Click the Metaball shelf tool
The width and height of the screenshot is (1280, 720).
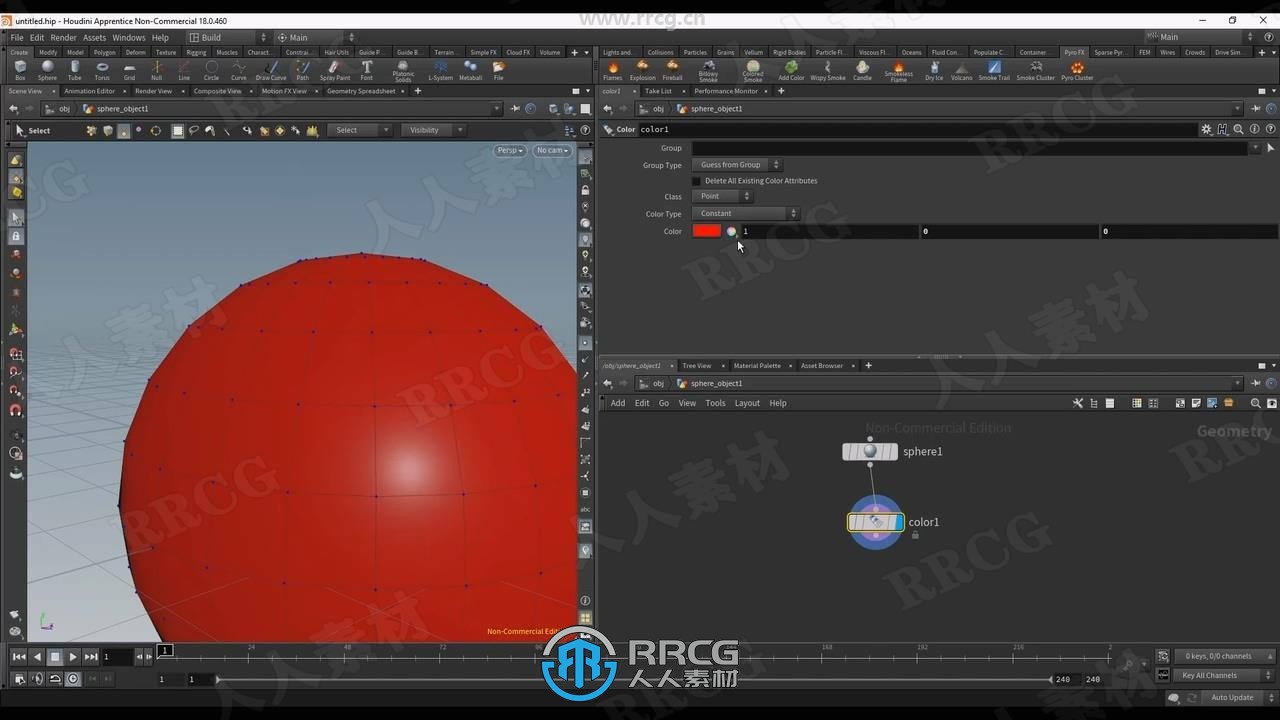(x=470, y=70)
